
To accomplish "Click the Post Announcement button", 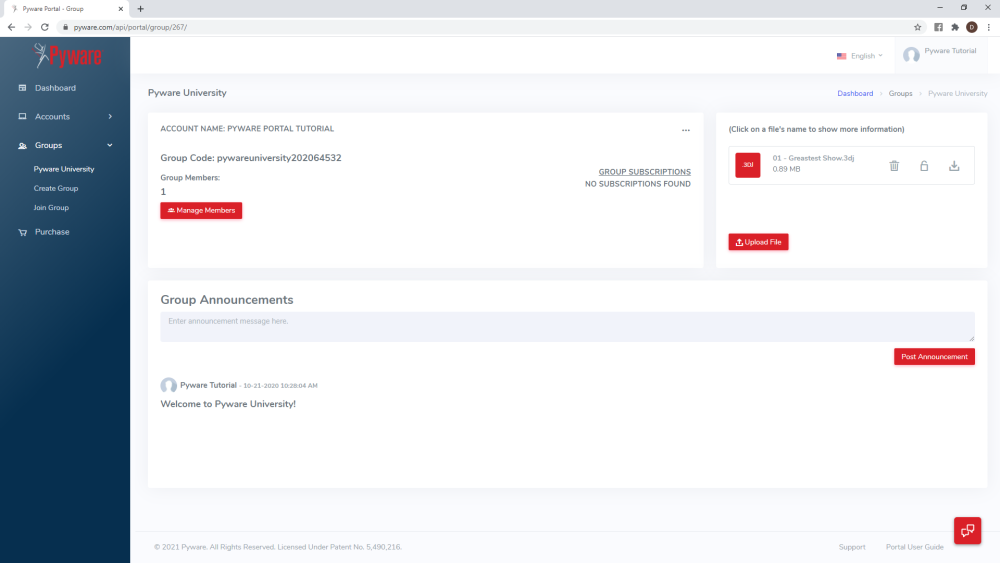I will pyautogui.click(x=934, y=356).
